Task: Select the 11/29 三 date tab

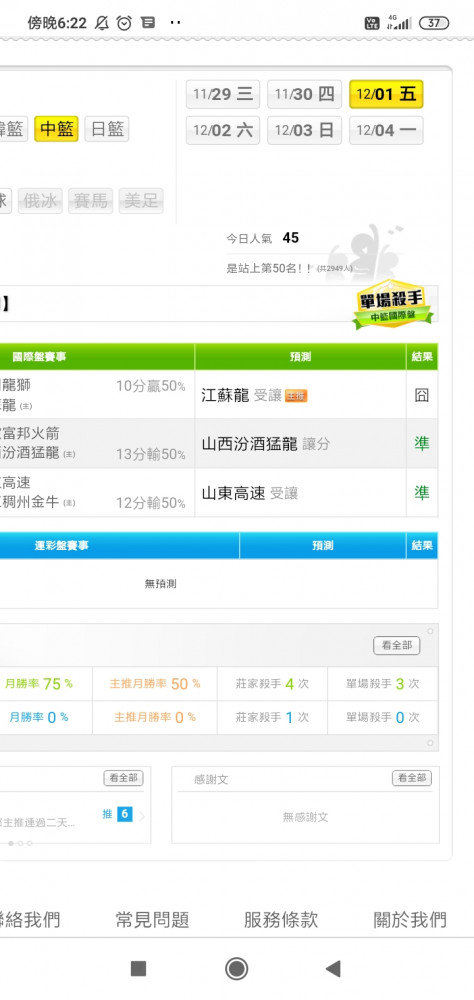Action: (x=223, y=94)
